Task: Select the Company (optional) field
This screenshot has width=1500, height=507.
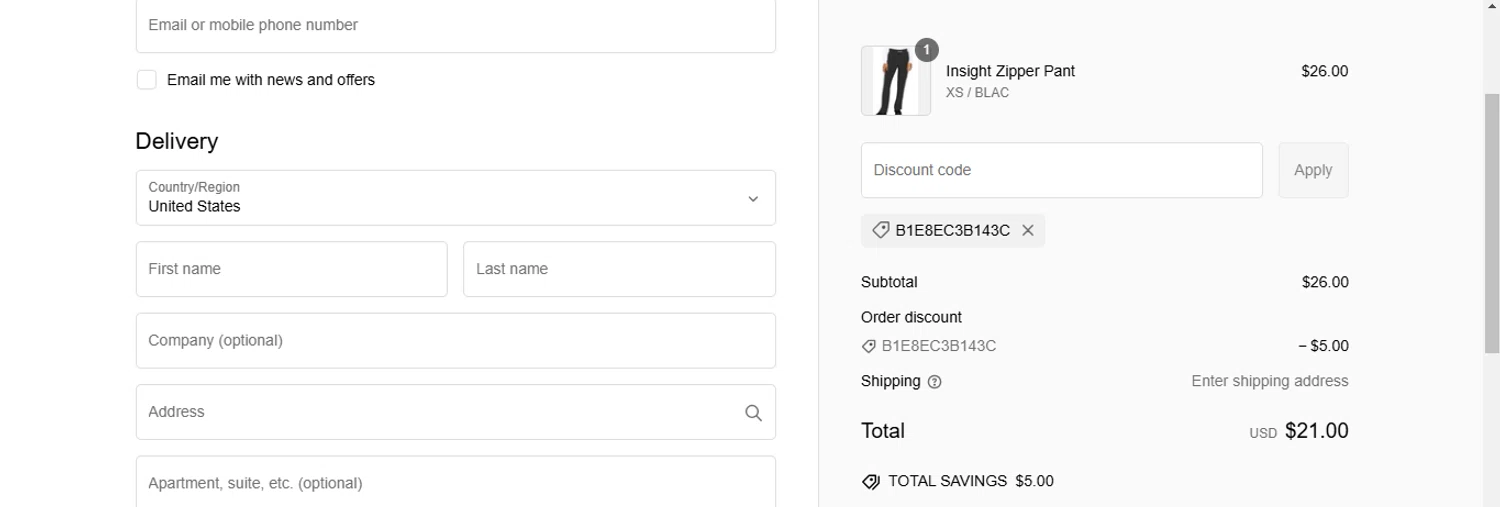Action: (455, 341)
